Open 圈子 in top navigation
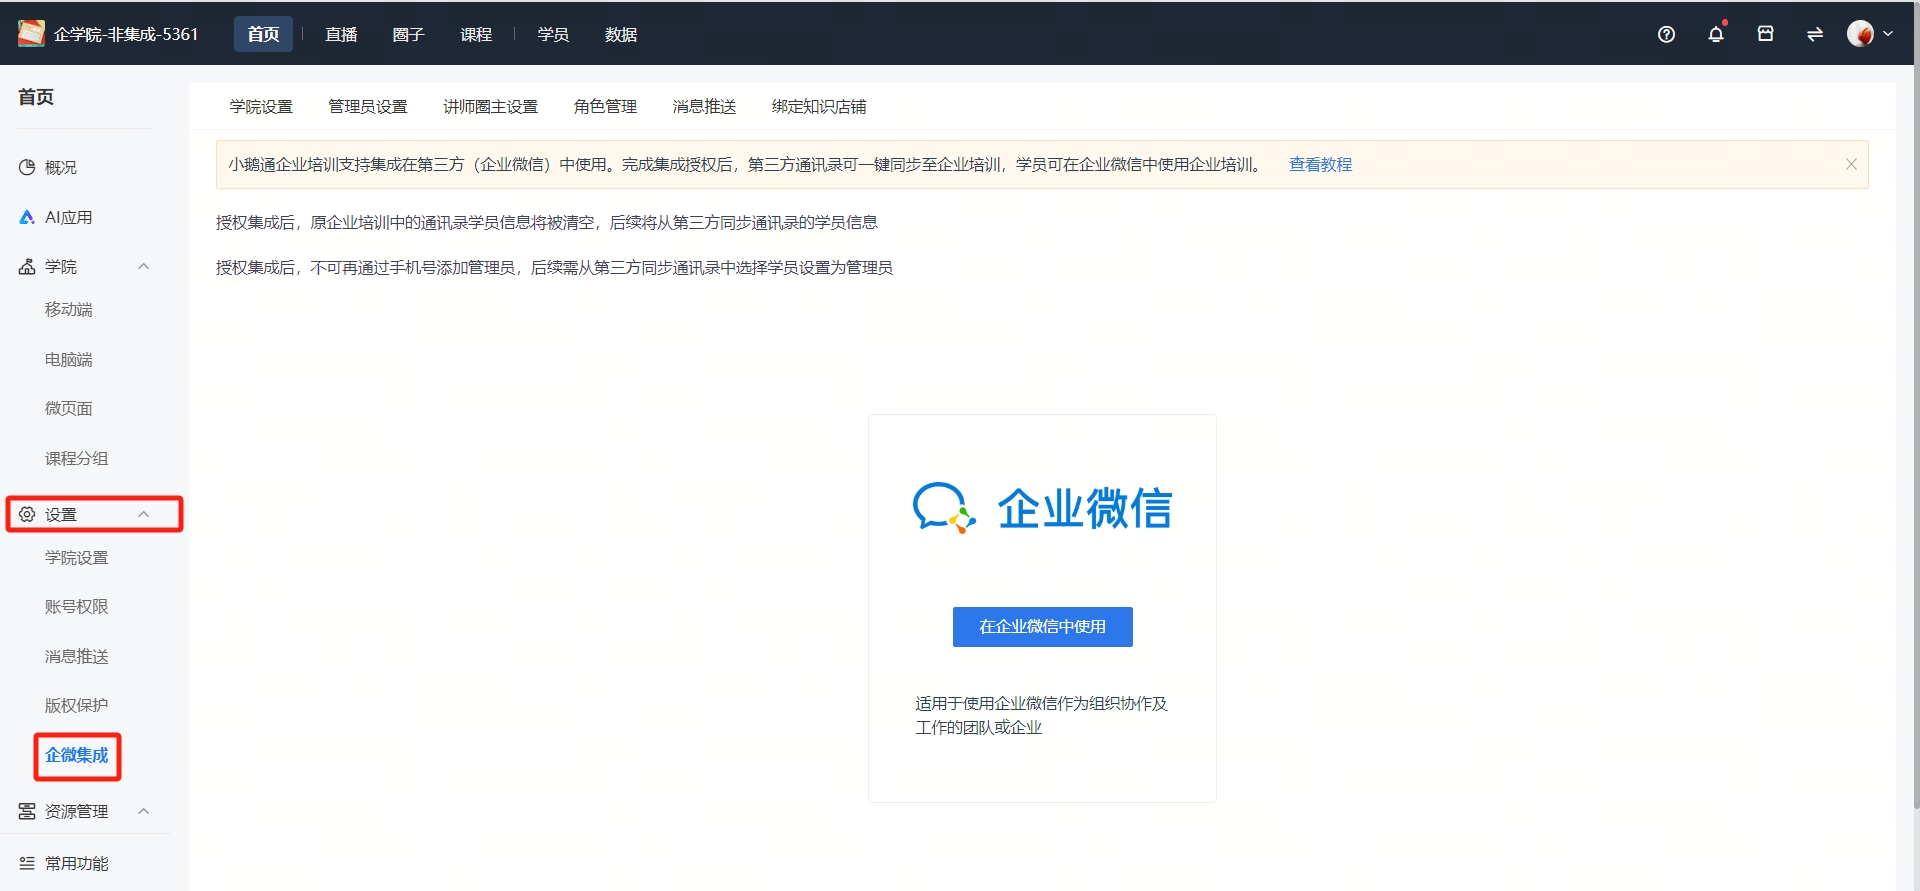 tap(408, 34)
